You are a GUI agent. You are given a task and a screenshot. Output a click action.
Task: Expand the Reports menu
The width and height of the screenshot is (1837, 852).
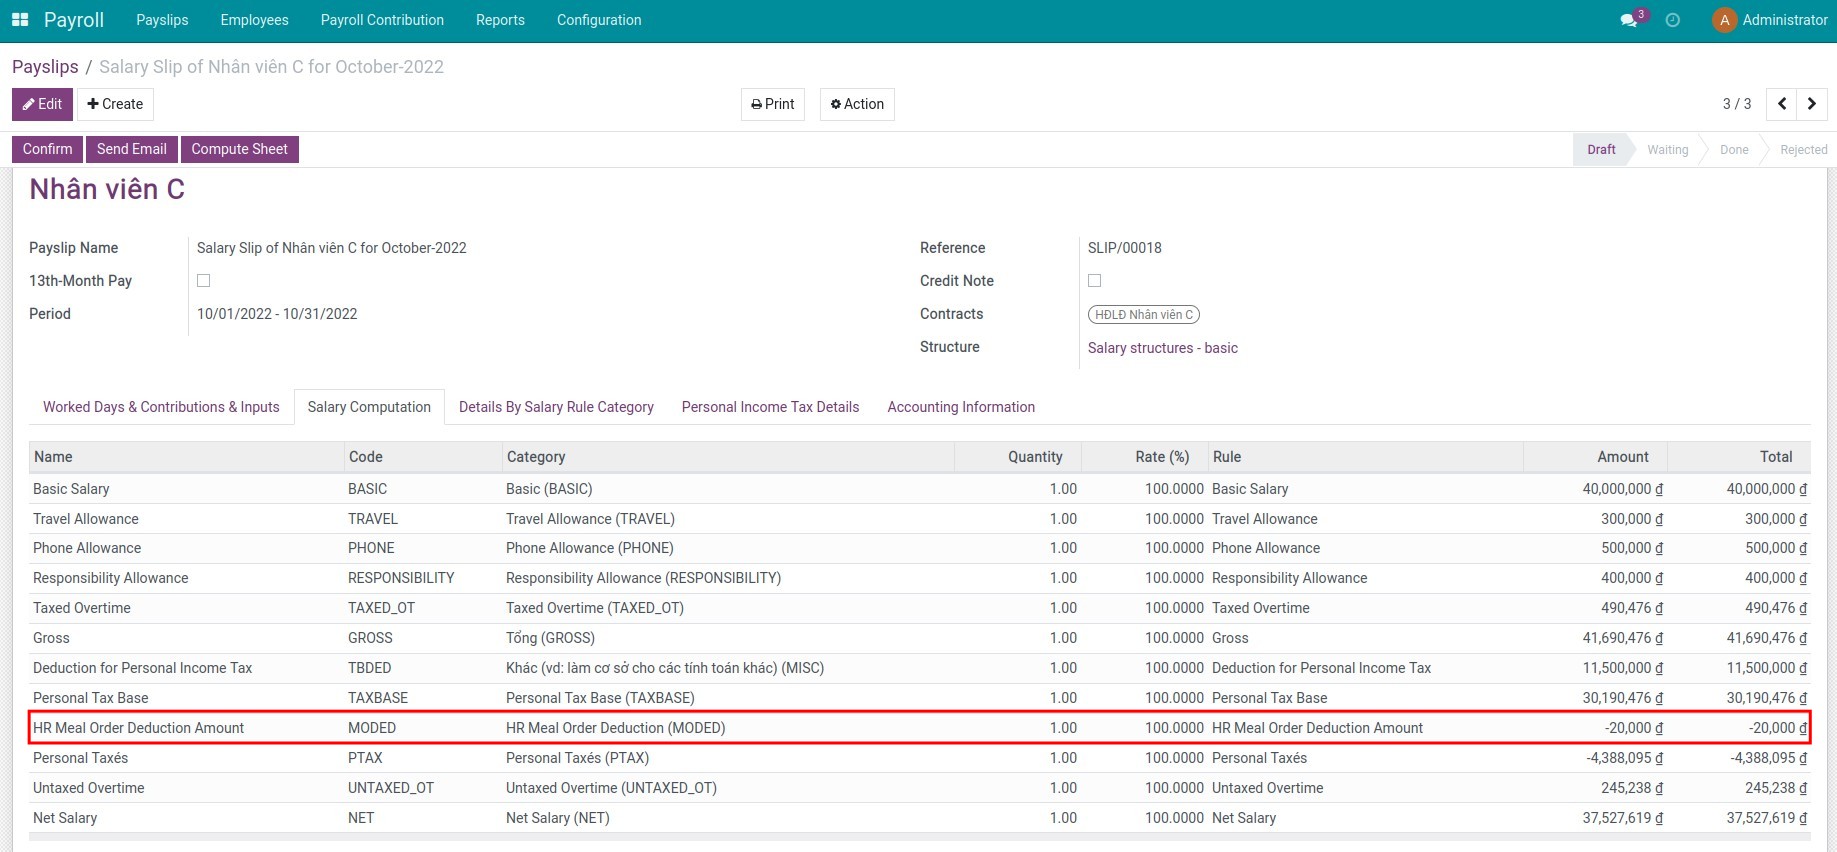(x=500, y=20)
